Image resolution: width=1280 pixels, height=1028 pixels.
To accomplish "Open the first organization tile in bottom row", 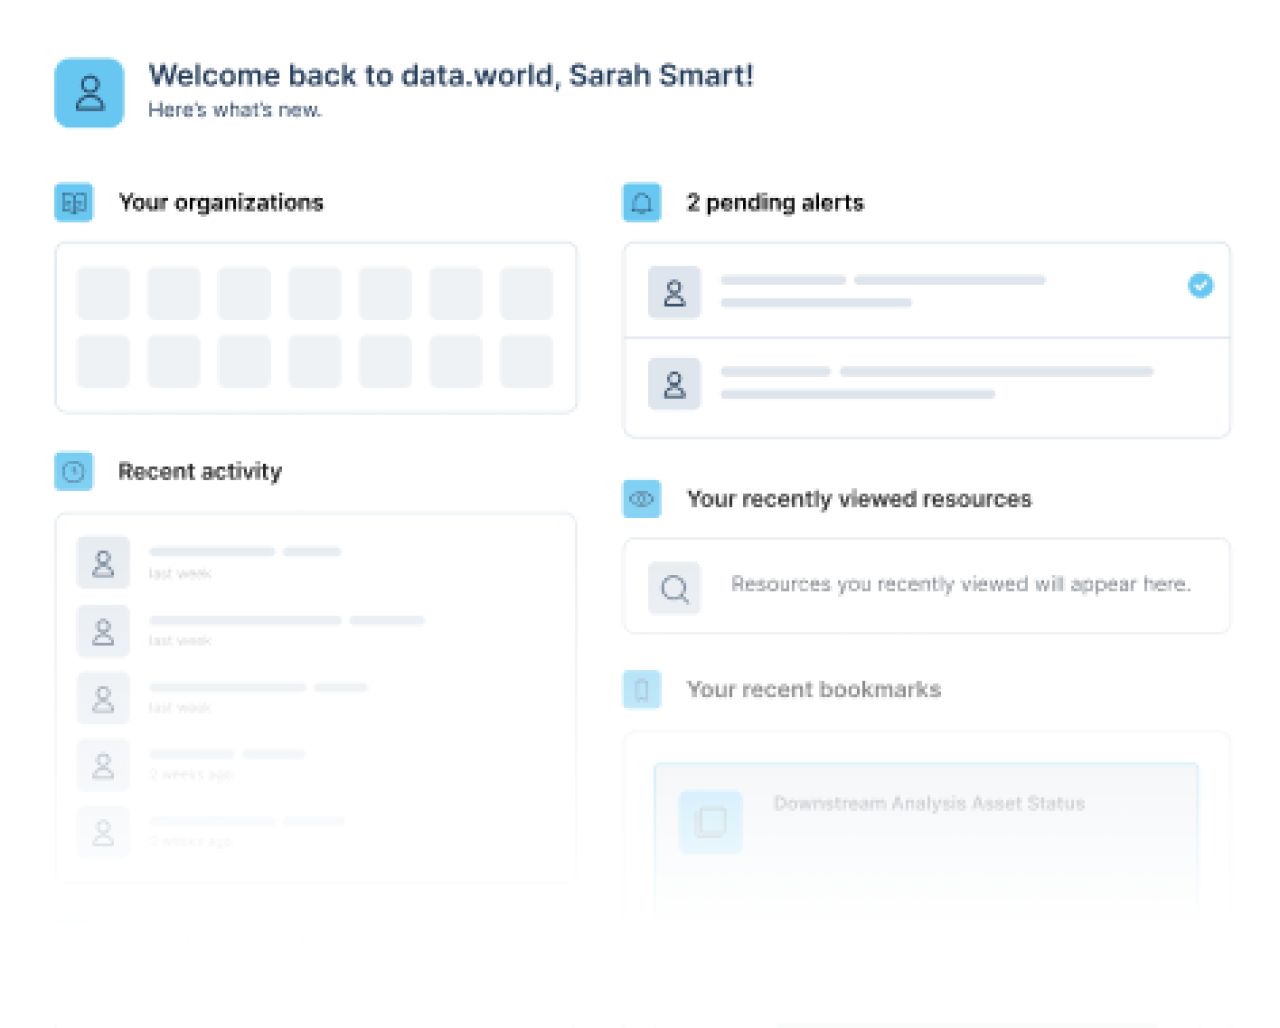I will [x=103, y=361].
